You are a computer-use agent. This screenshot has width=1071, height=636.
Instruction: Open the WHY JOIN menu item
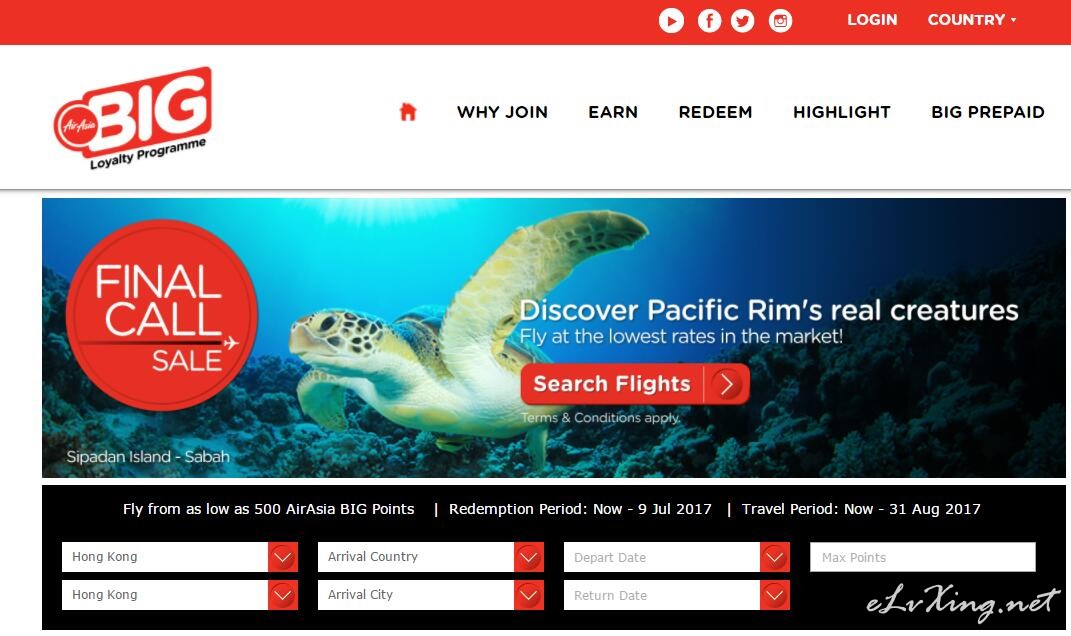tap(502, 112)
